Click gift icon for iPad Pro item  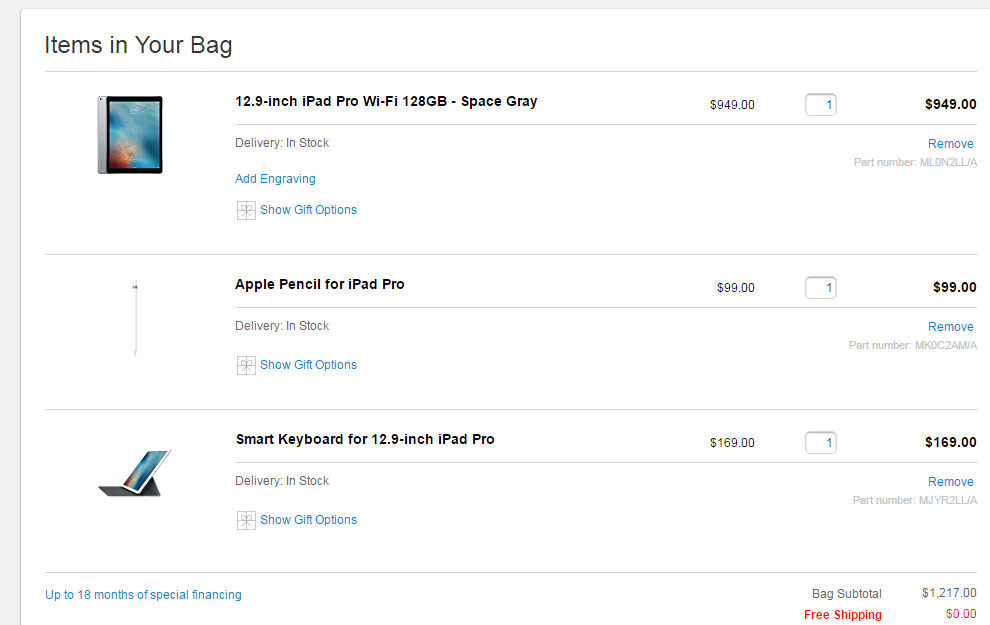246,210
